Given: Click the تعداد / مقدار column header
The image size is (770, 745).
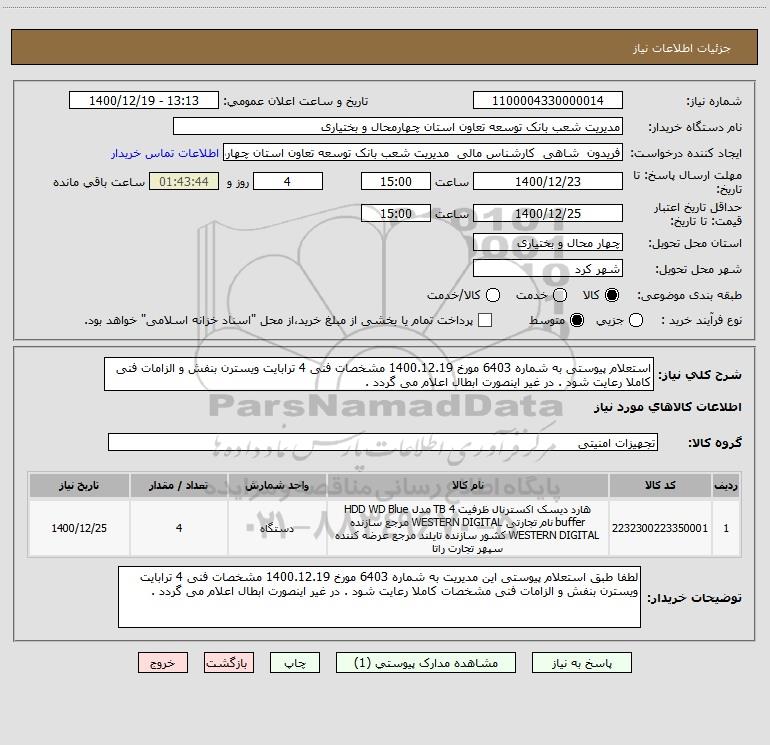Looking at the screenshot, I should point(179,486).
